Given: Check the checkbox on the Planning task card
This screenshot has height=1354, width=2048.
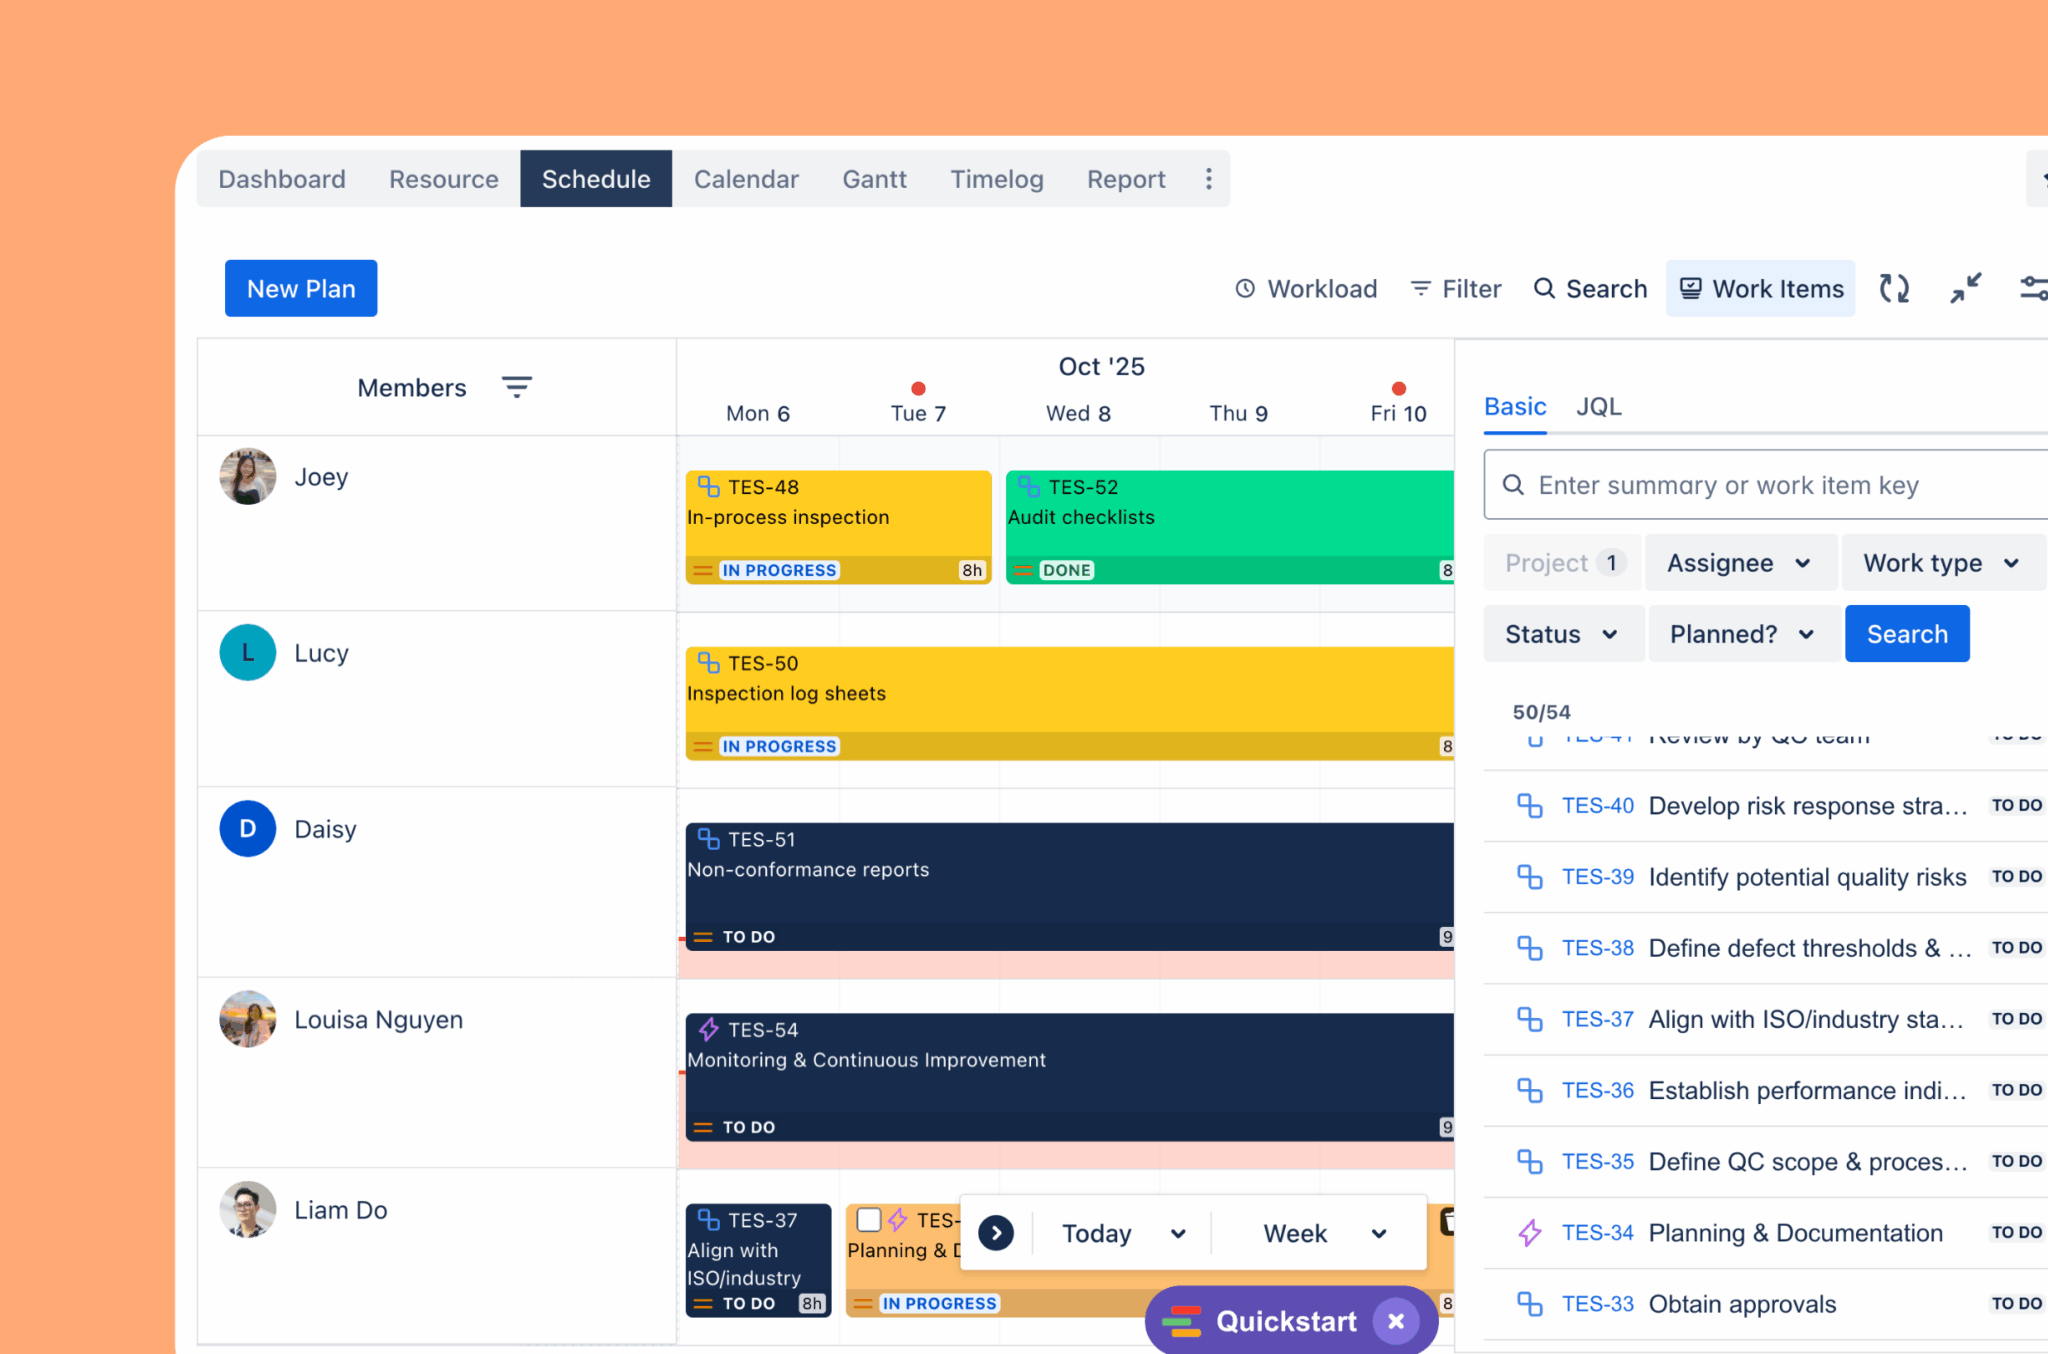Looking at the screenshot, I should pyautogui.click(x=868, y=1219).
